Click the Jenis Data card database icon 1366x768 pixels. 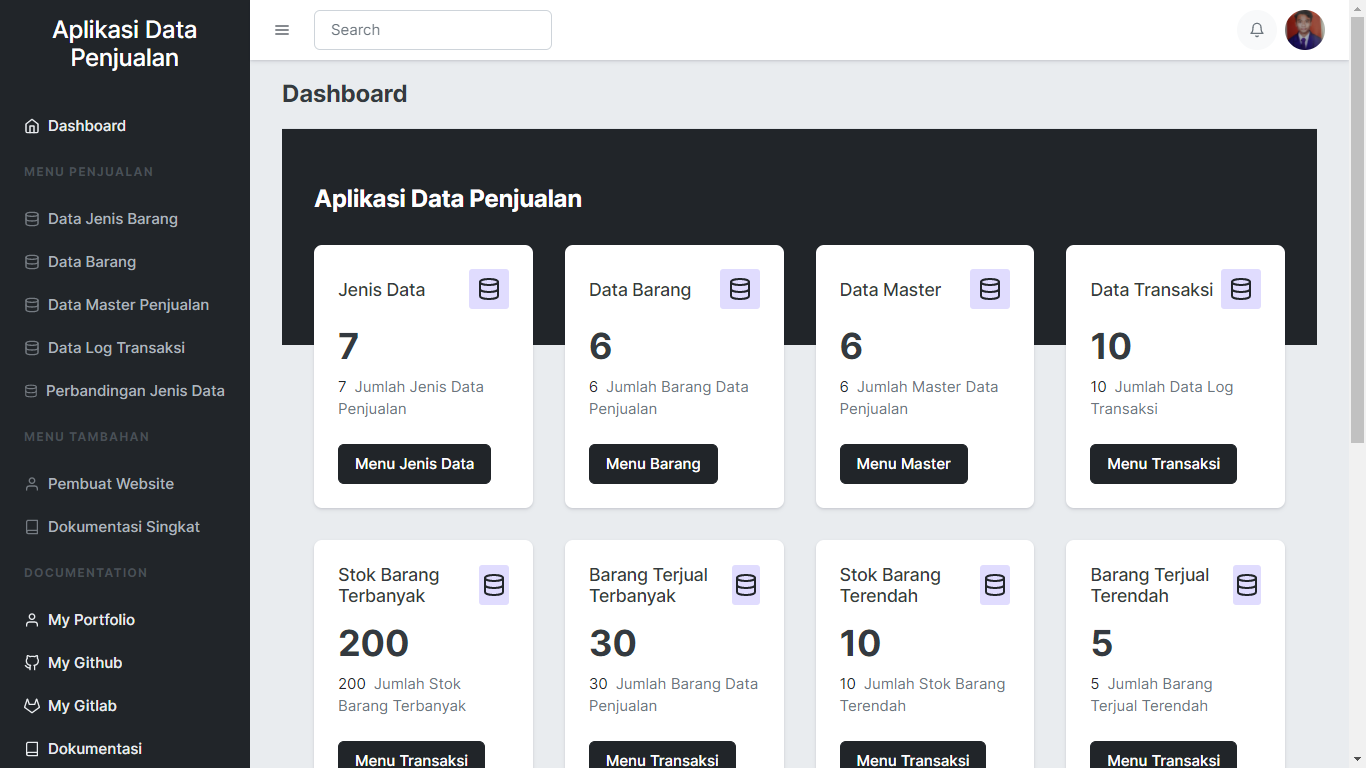point(489,289)
